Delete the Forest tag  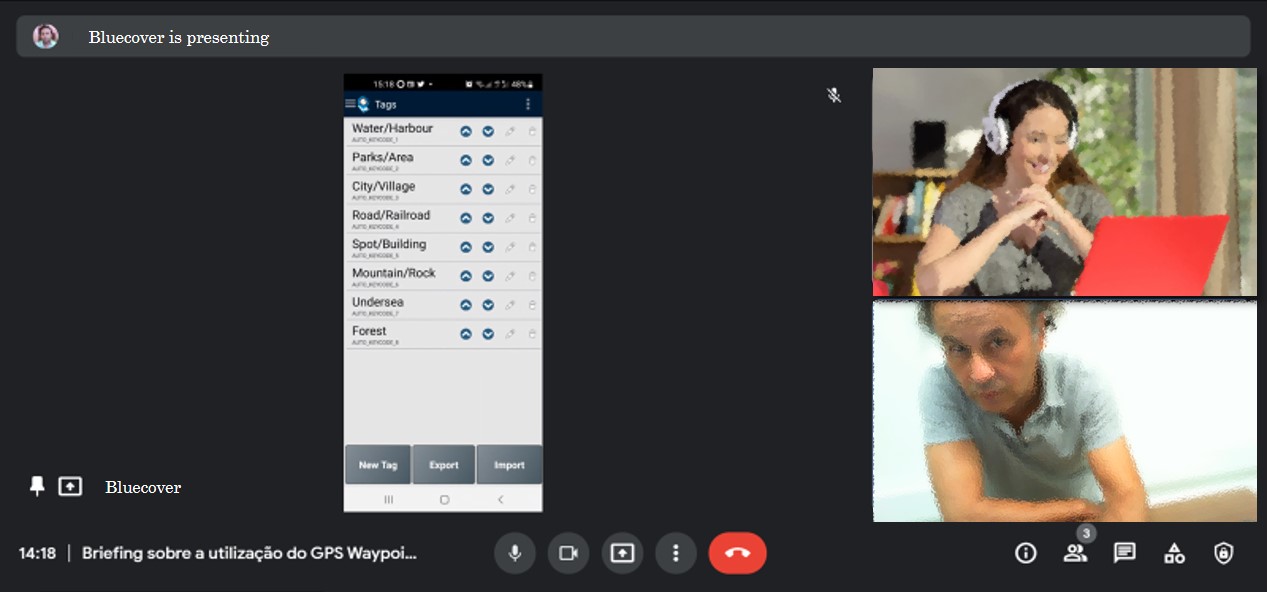click(532, 334)
